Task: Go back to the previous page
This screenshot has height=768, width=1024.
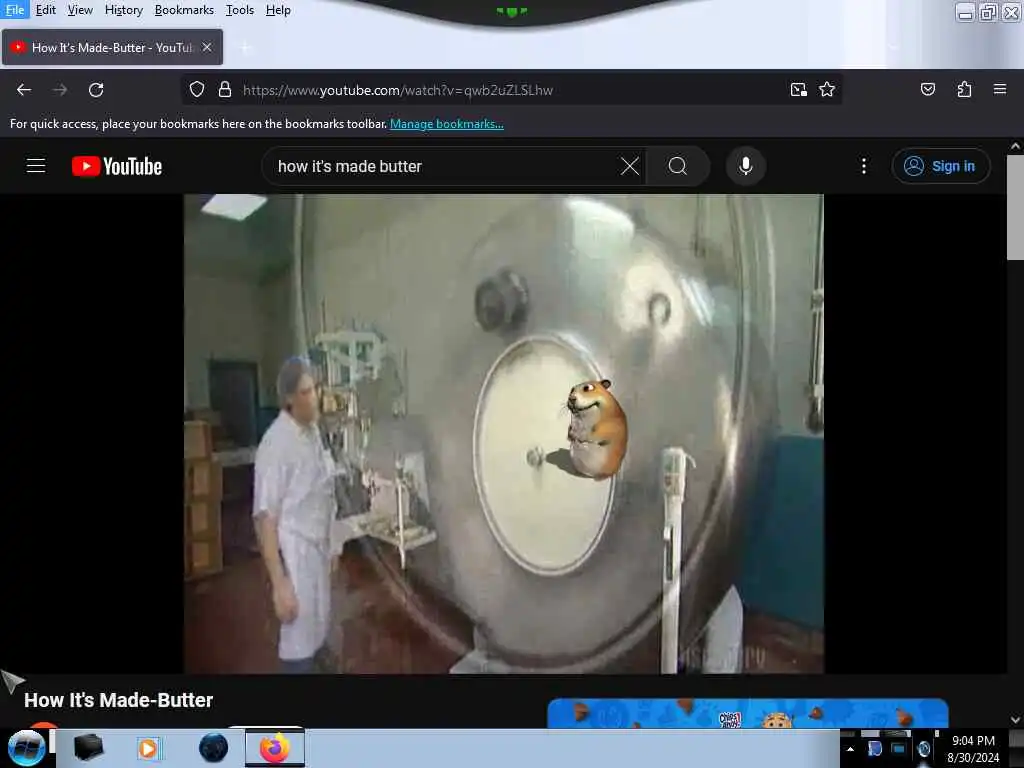Action: click(x=24, y=89)
